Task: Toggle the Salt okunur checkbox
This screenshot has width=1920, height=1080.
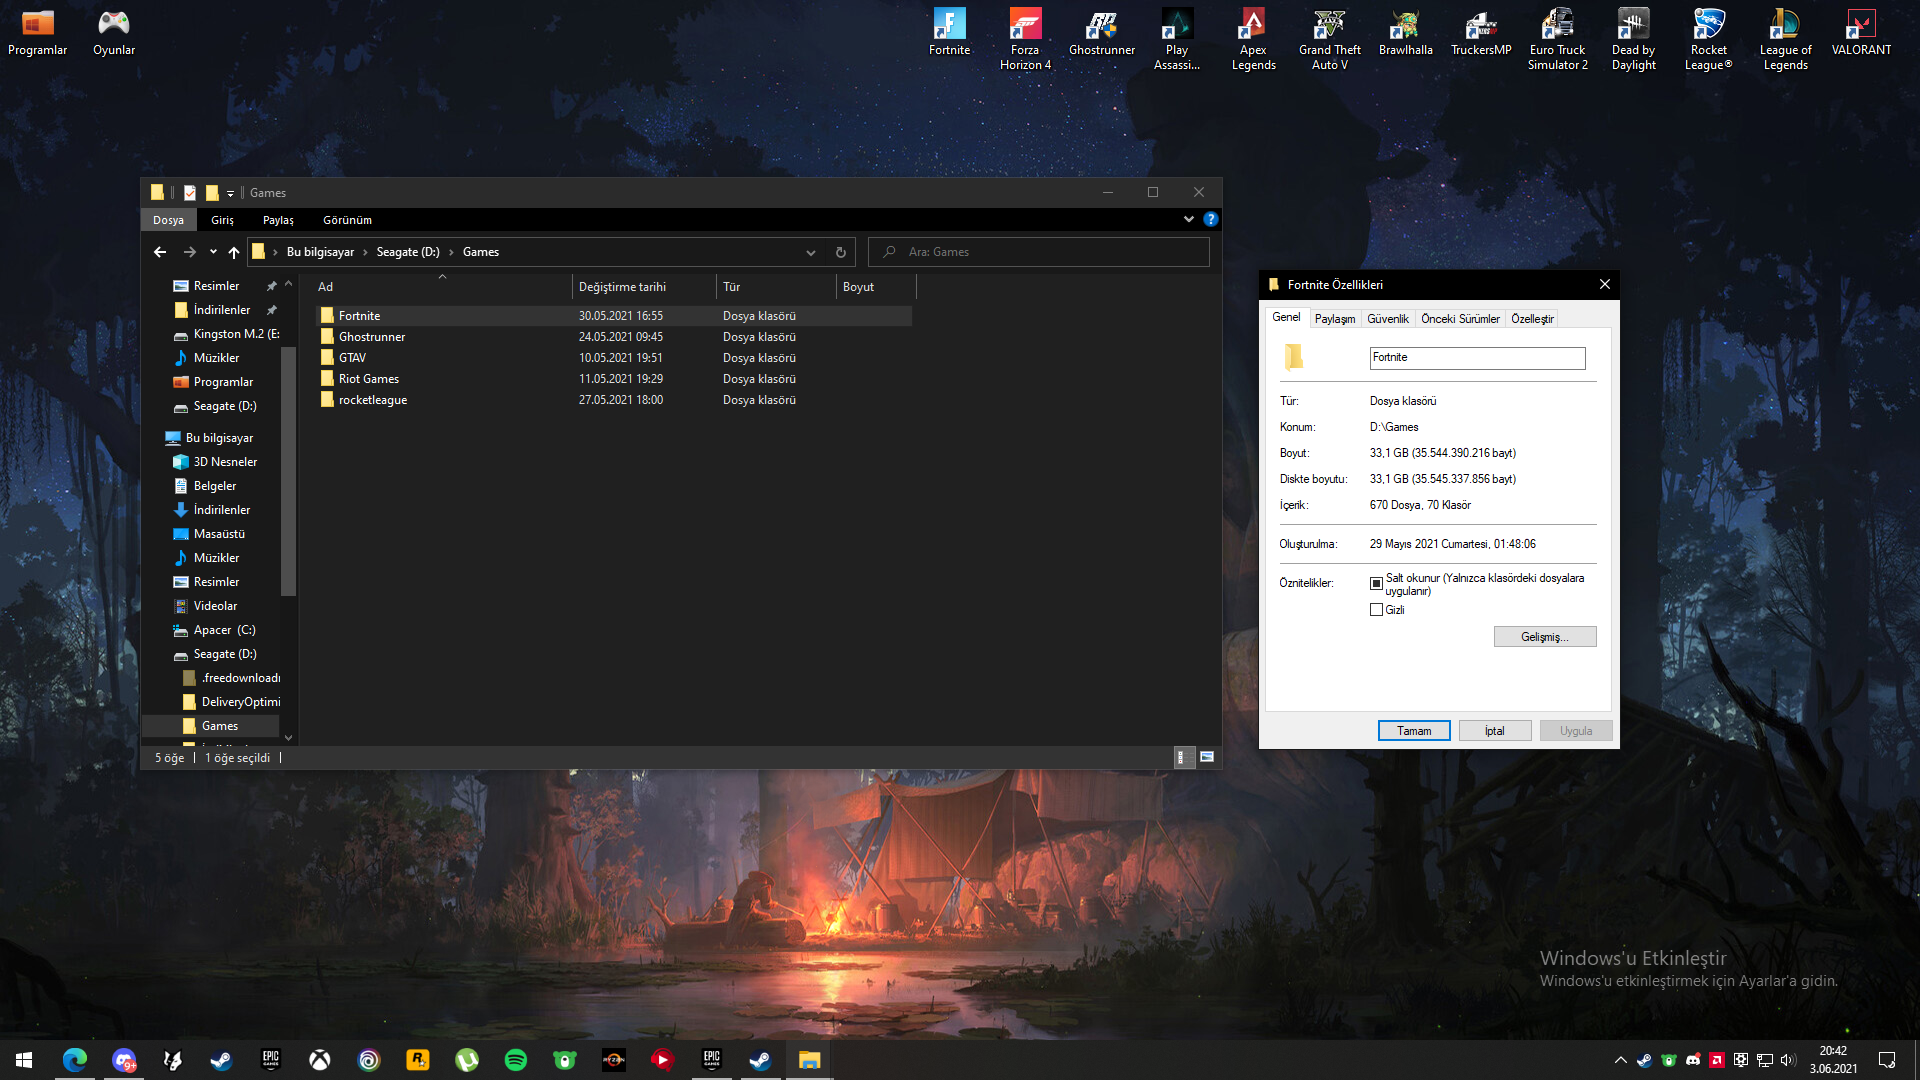Action: [x=1376, y=583]
